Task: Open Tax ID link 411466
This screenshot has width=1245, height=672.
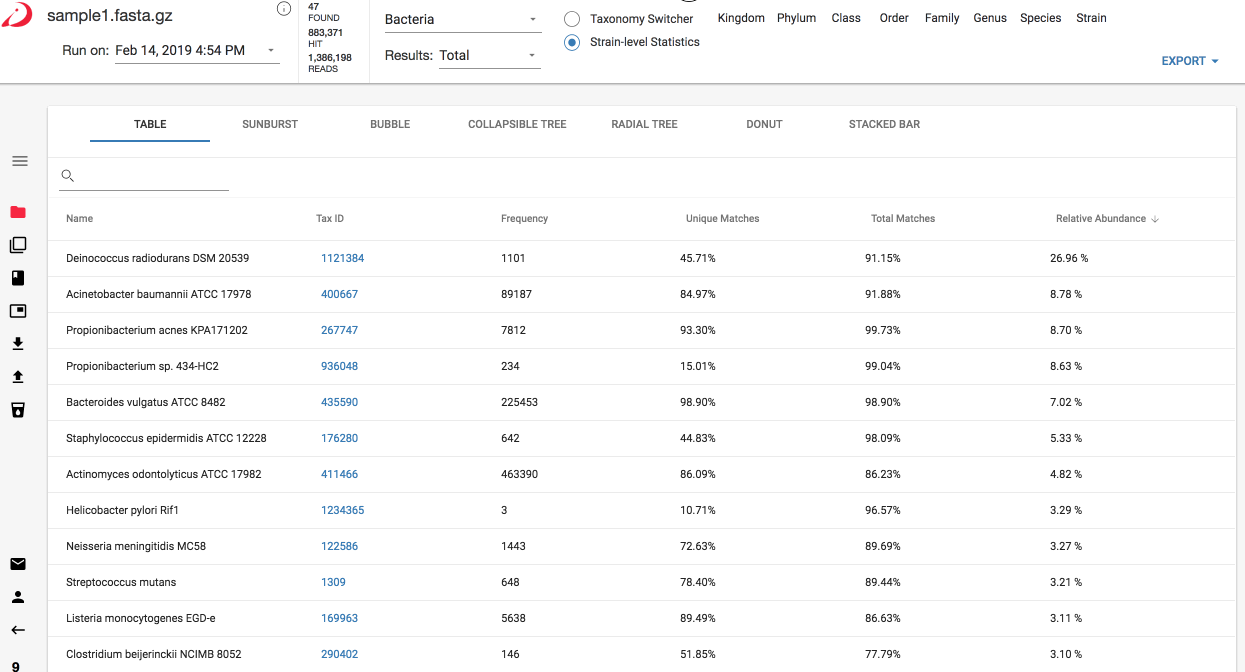Action: click(339, 474)
